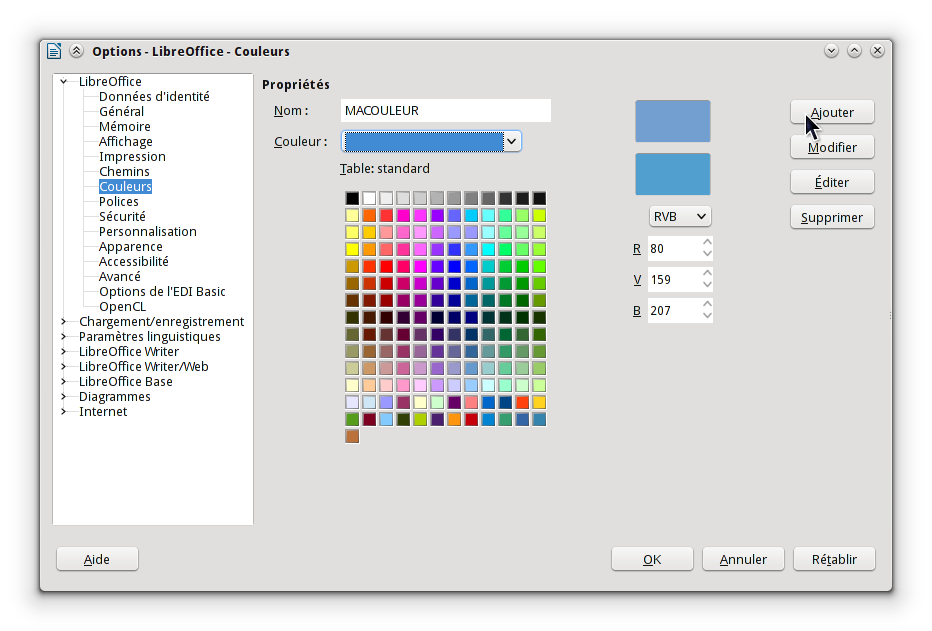Open the Impression options
This screenshot has width=932, height=631.
pos(132,156)
